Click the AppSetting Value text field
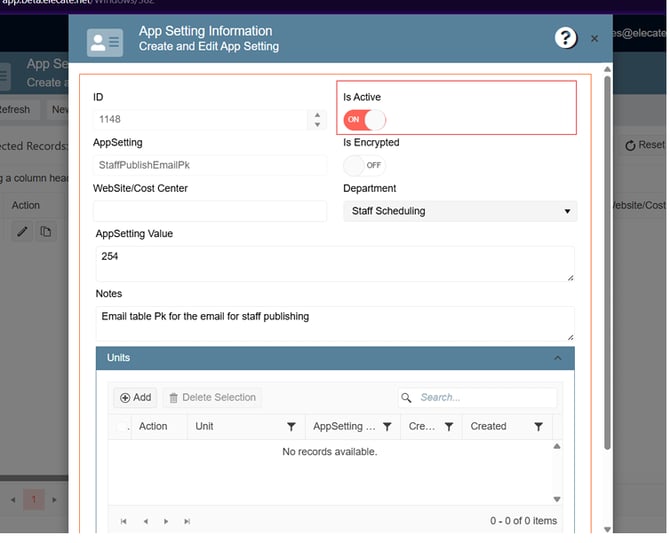Viewport: 670px width, 543px height. tap(335, 263)
